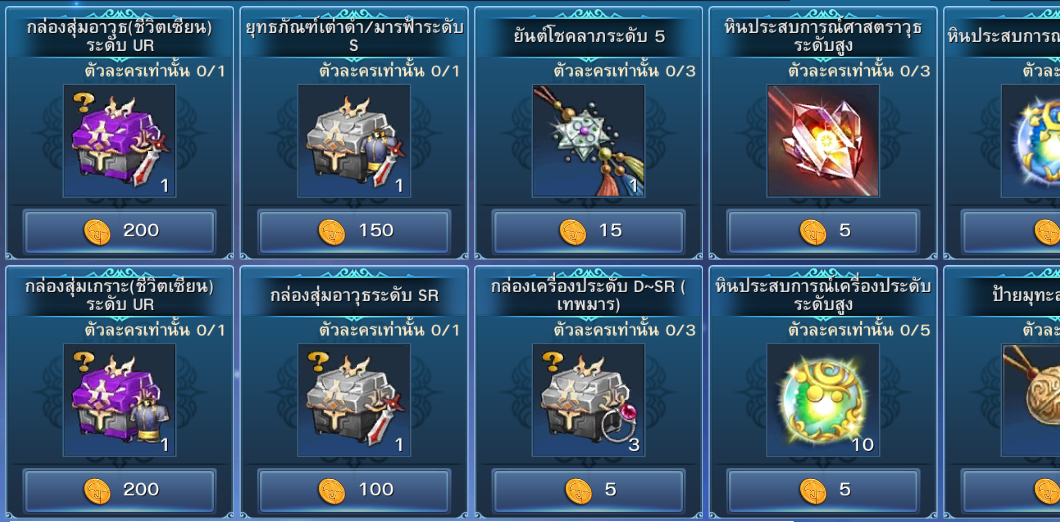The height and width of the screenshot is (522, 1060).
Task: Tap the star charm talisman level 5 icon
Action: pyautogui.click(x=588, y=141)
